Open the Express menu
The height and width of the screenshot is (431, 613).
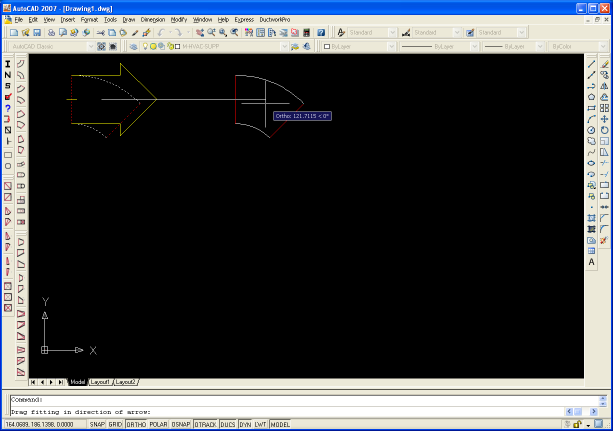tap(244, 20)
